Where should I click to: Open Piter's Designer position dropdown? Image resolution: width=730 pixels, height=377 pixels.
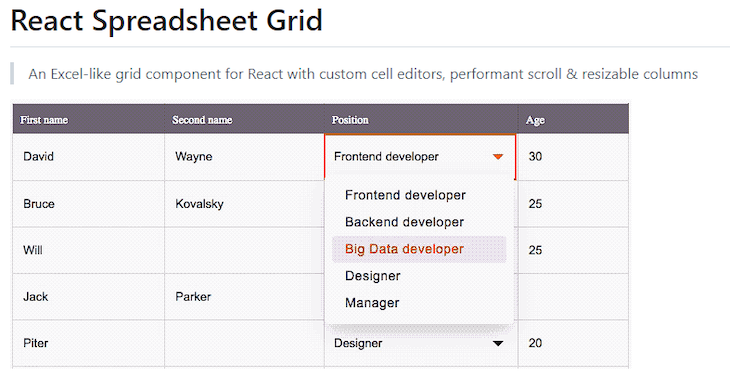(421, 343)
